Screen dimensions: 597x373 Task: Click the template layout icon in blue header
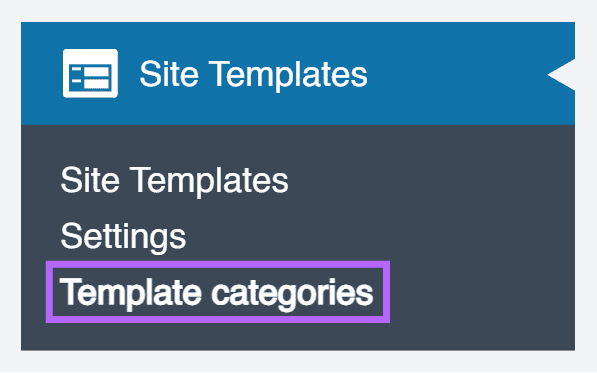pos(90,73)
